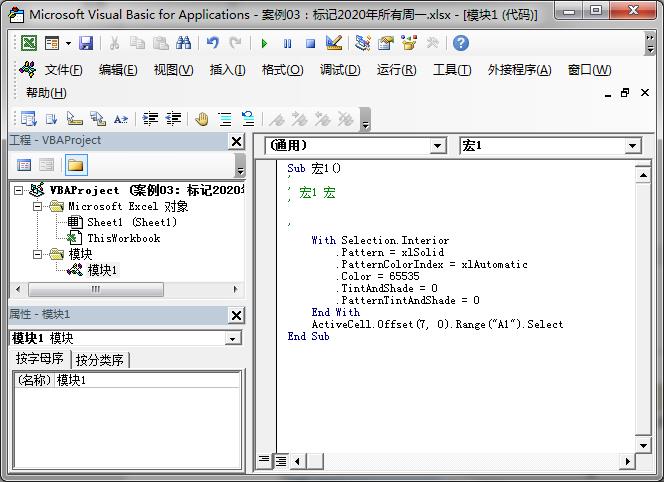The image size is (664, 482).
Task: Collapse the 模块 folder node
Action: tap(38, 254)
